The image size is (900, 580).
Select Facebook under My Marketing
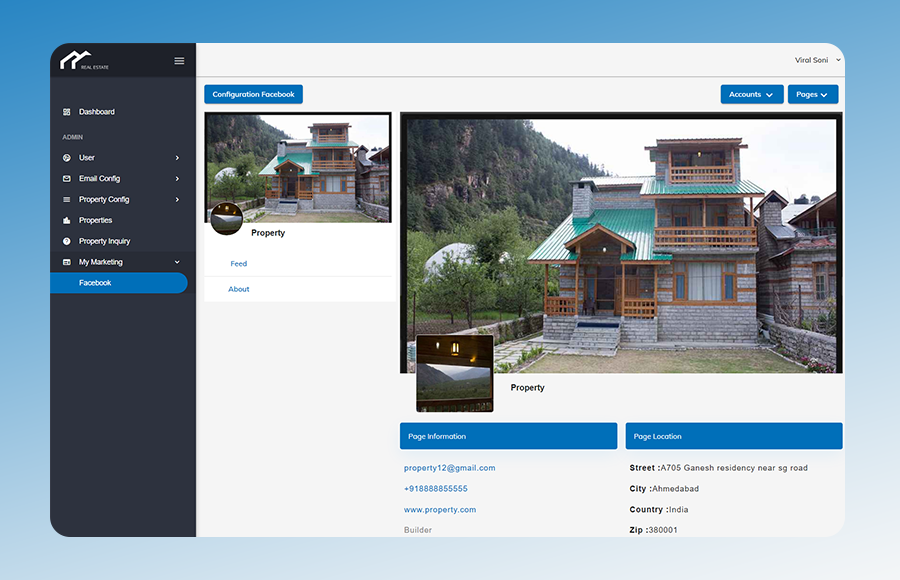coord(119,283)
